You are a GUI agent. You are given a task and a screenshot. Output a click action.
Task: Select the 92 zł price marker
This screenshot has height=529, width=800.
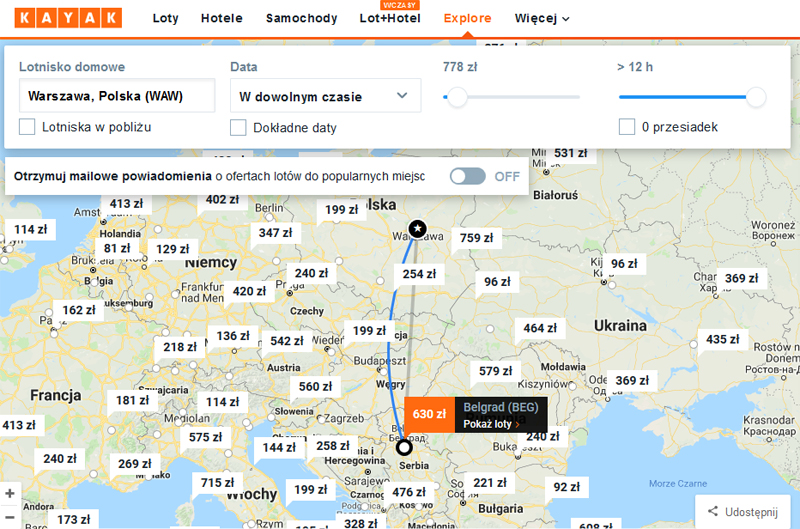click(567, 488)
